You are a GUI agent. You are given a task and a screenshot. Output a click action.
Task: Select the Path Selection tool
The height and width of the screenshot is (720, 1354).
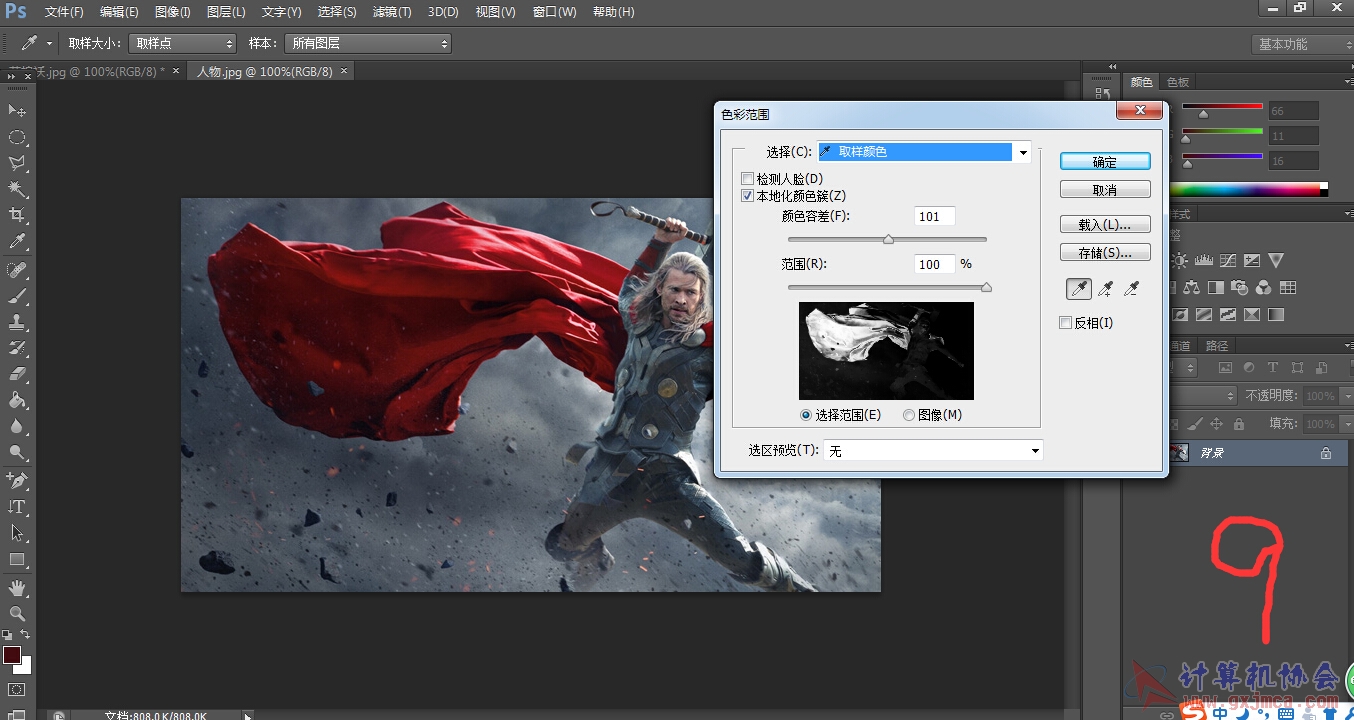17,534
